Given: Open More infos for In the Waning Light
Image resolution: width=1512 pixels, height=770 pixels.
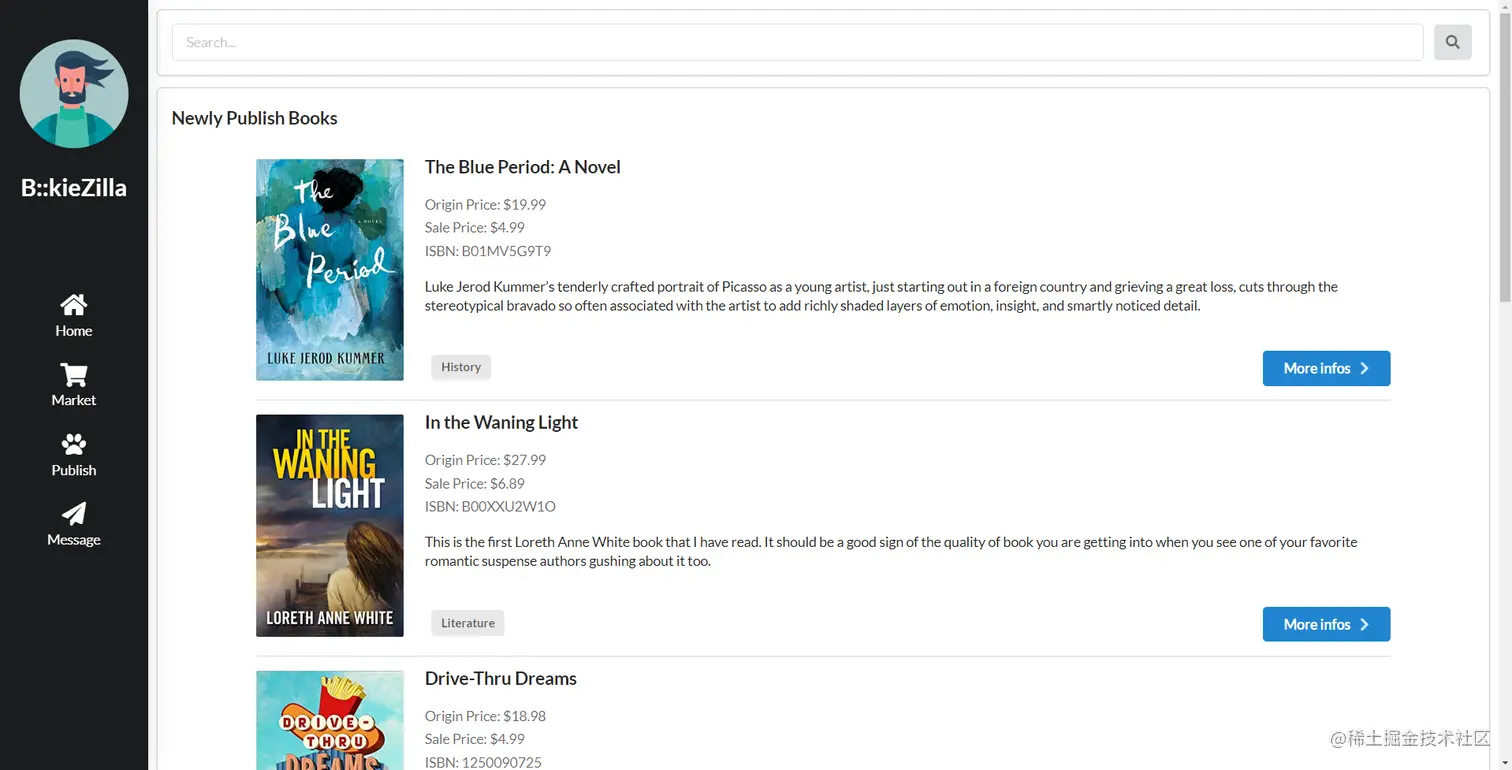Looking at the screenshot, I should [1326, 624].
